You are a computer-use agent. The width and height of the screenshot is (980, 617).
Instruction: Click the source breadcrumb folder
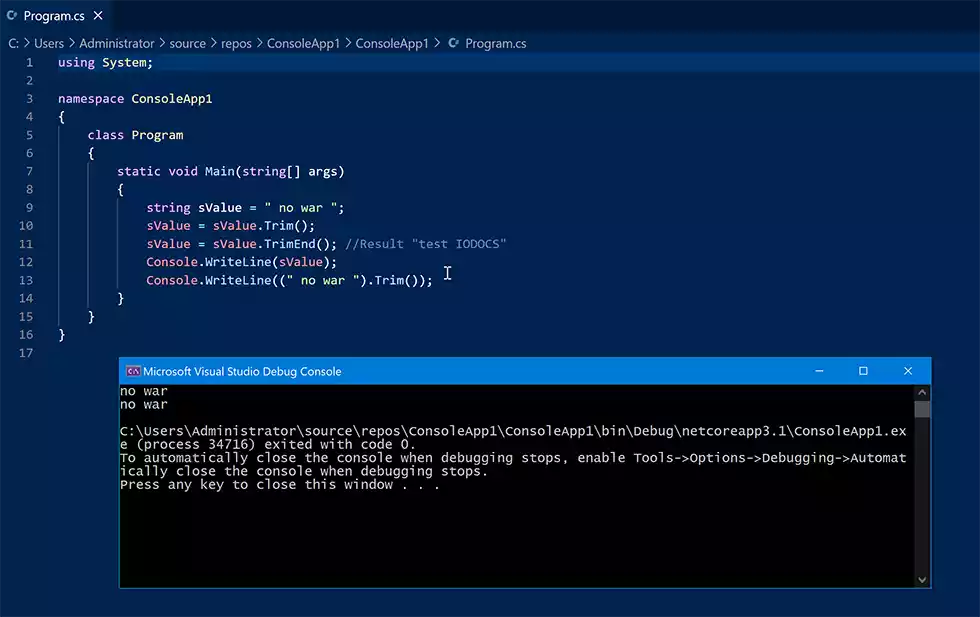point(187,44)
